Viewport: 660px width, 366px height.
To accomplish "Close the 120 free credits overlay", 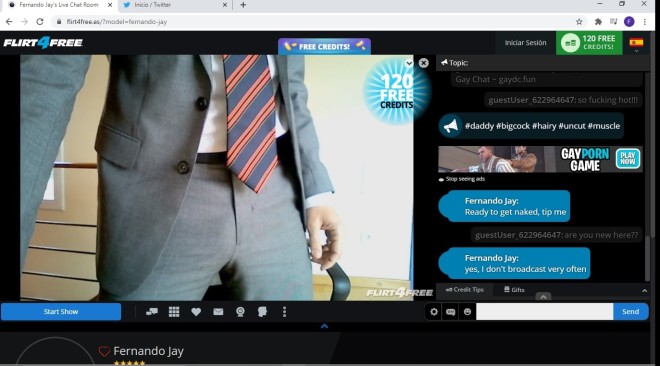I will (x=423, y=63).
